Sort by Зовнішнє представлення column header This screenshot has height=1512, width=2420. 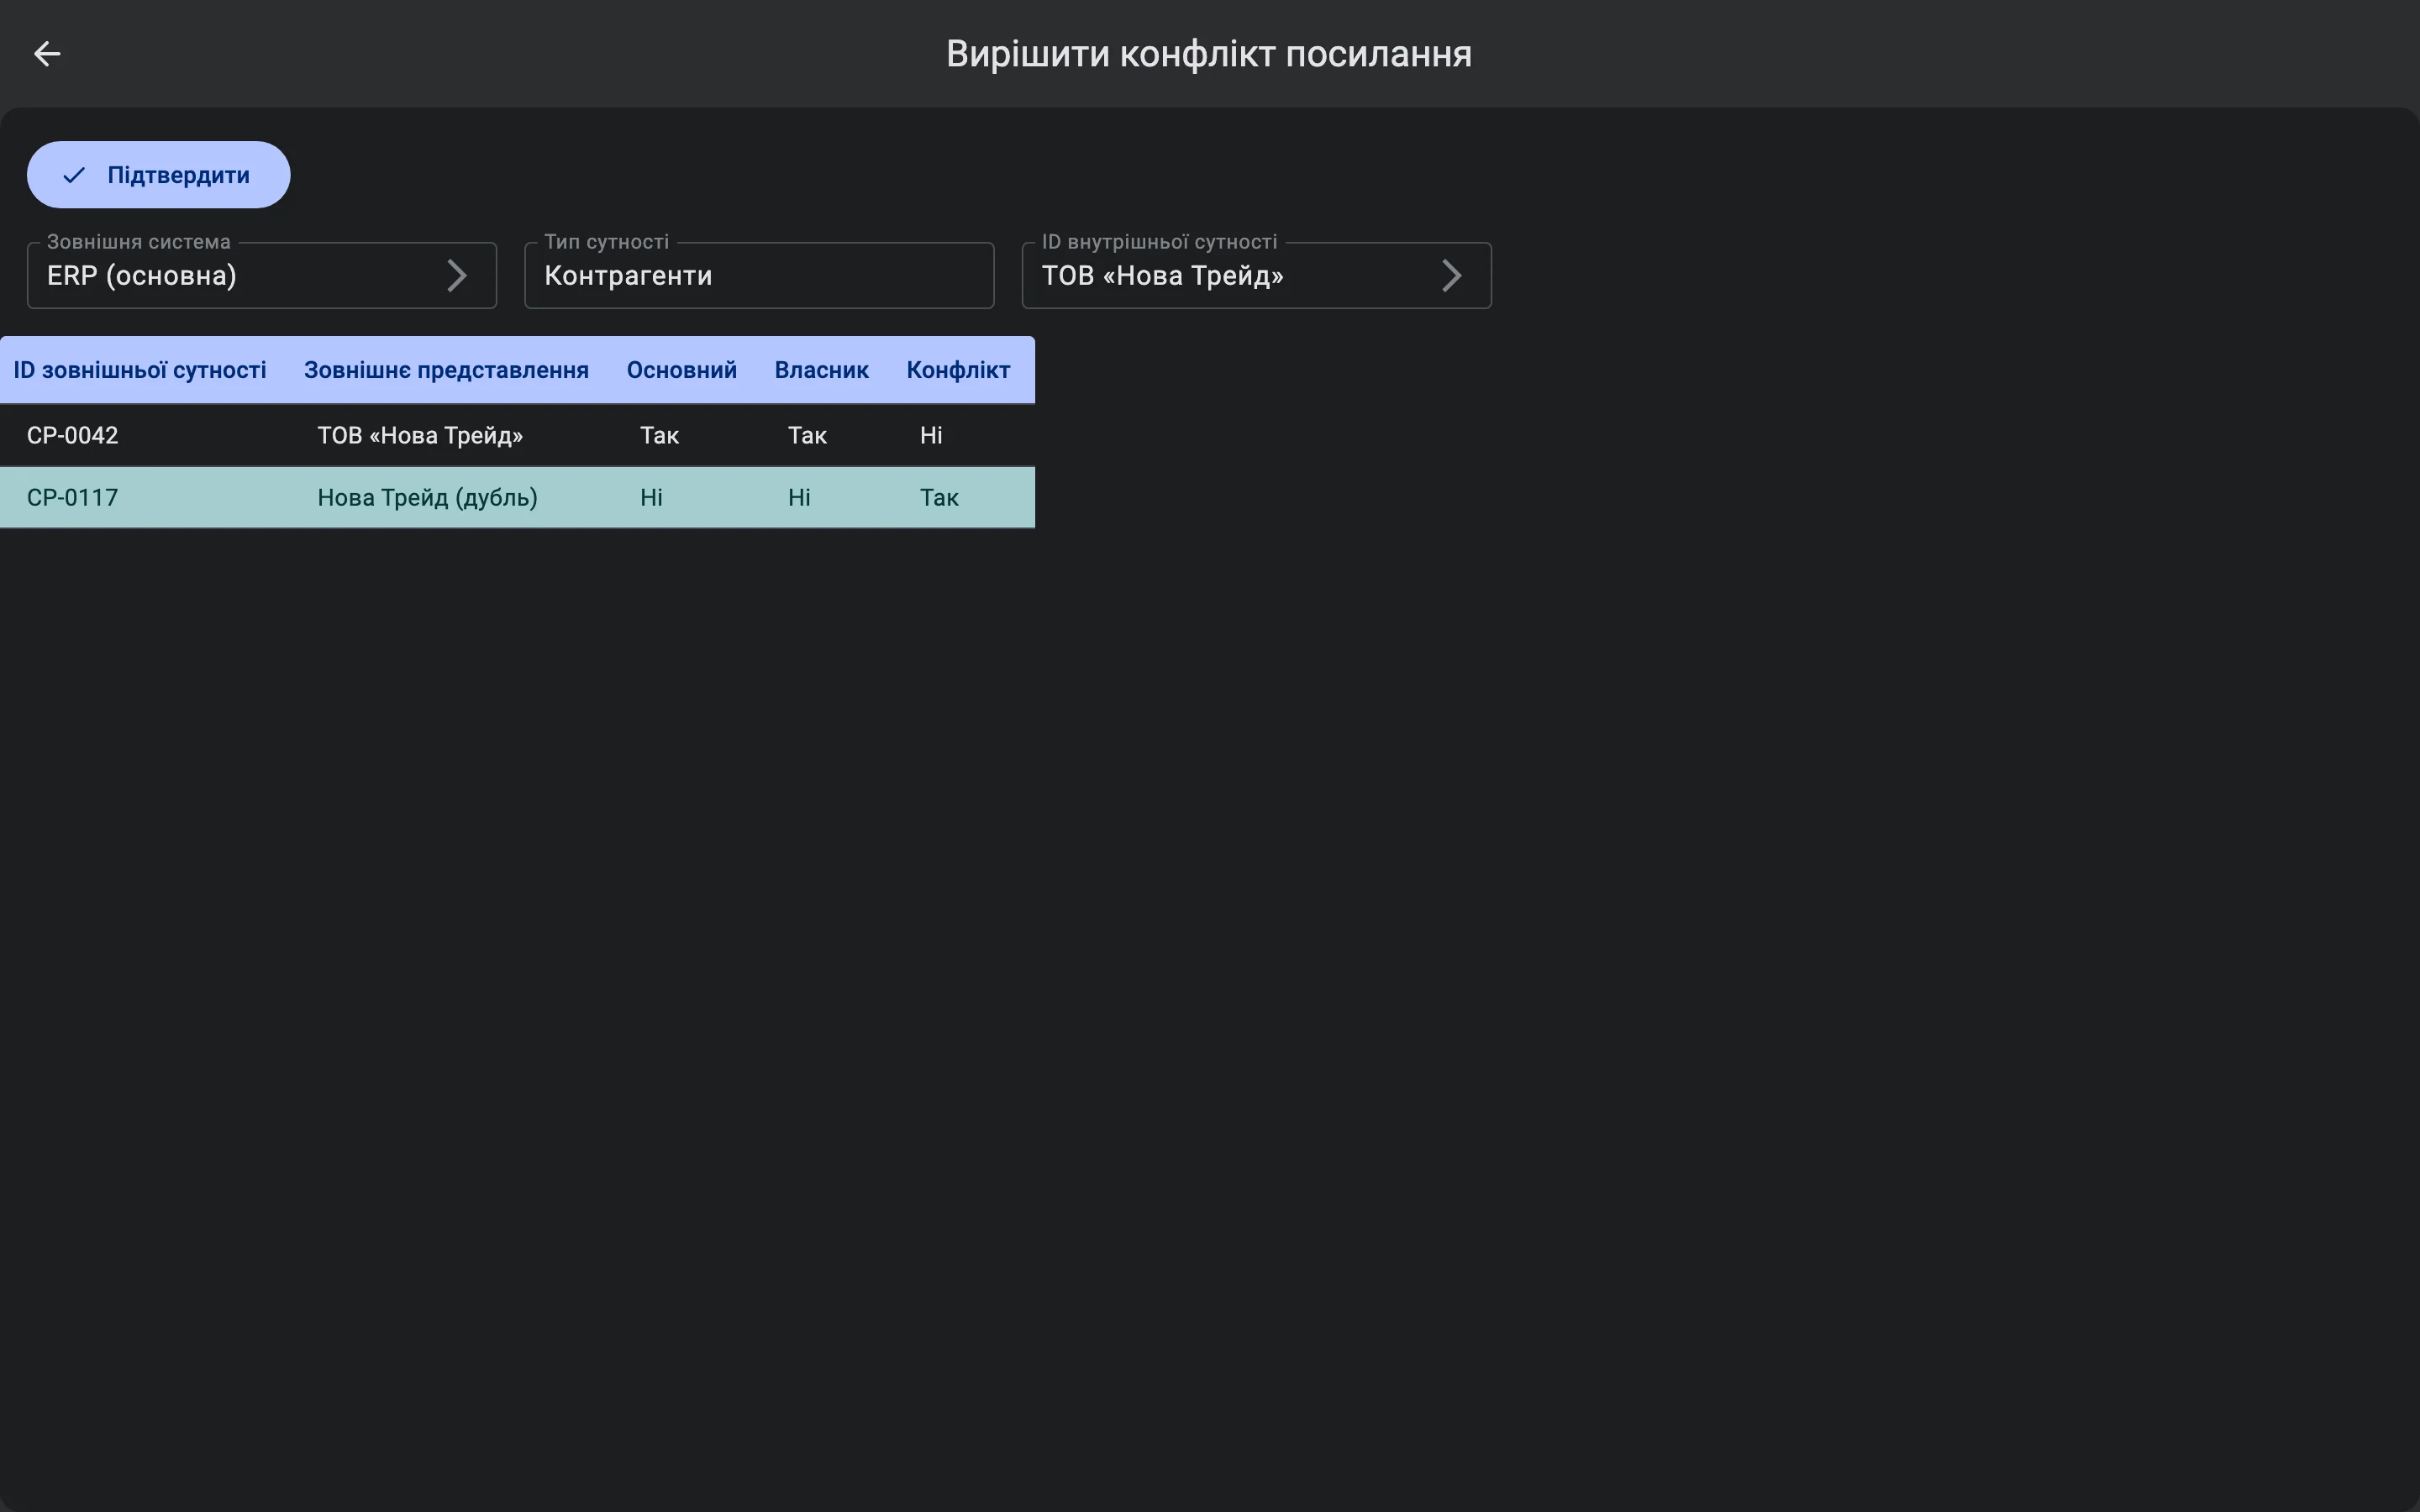pos(446,370)
